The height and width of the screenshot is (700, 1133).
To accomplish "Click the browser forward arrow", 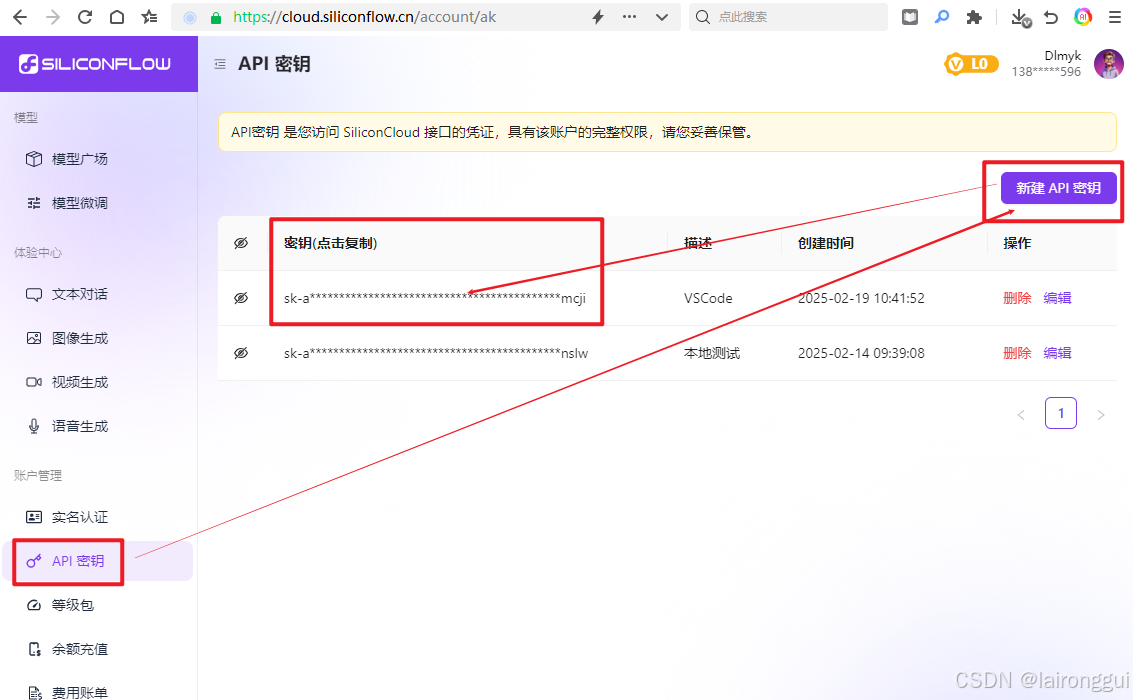I will [53, 17].
